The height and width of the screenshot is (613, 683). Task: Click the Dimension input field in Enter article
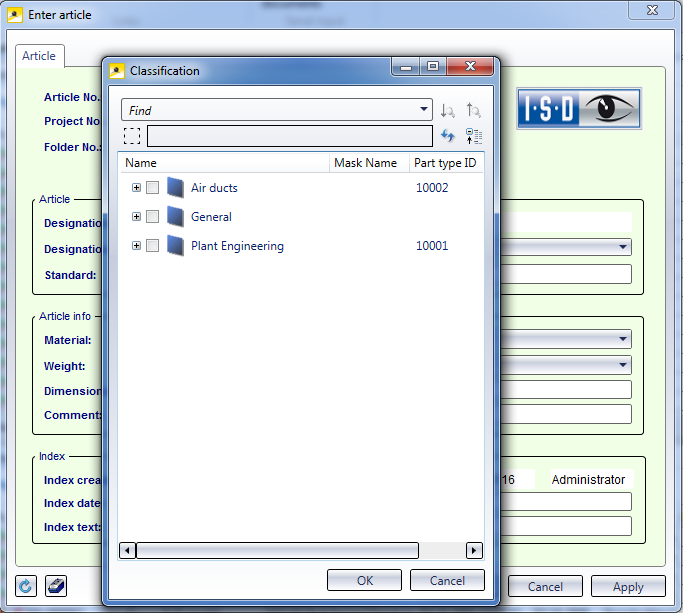tap(566, 389)
